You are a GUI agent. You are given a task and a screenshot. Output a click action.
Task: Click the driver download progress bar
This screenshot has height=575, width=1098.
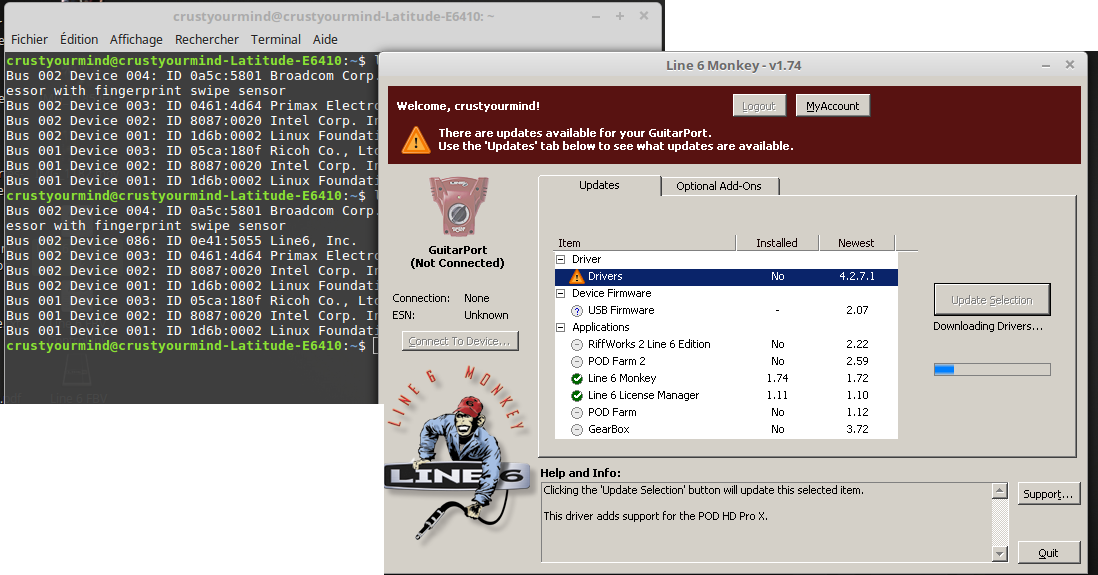point(992,369)
